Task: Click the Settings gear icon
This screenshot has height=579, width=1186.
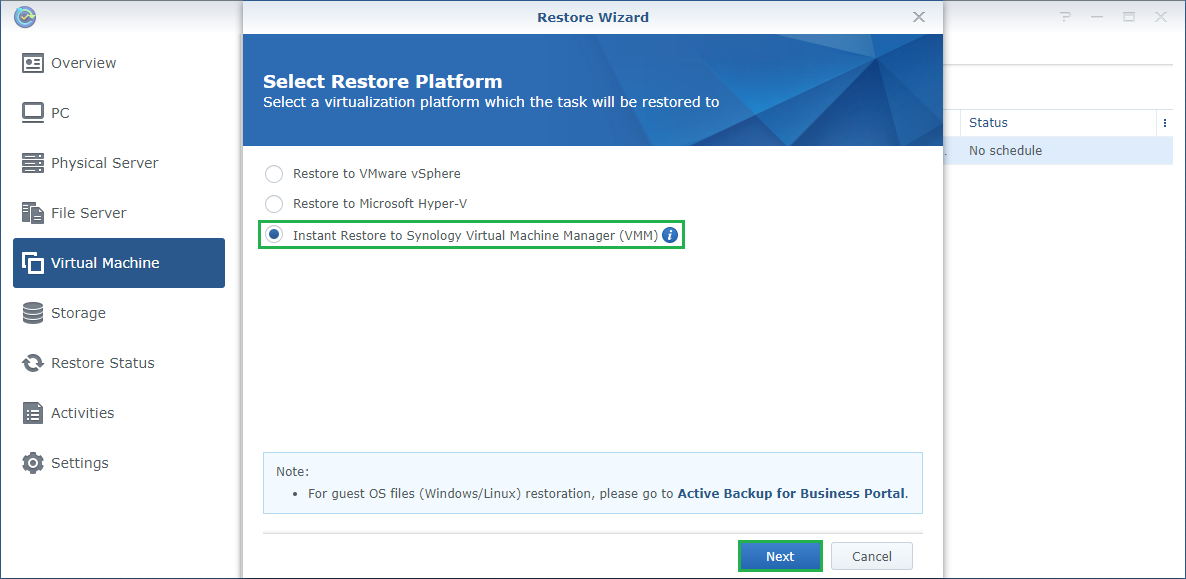Action: coord(33,463)
